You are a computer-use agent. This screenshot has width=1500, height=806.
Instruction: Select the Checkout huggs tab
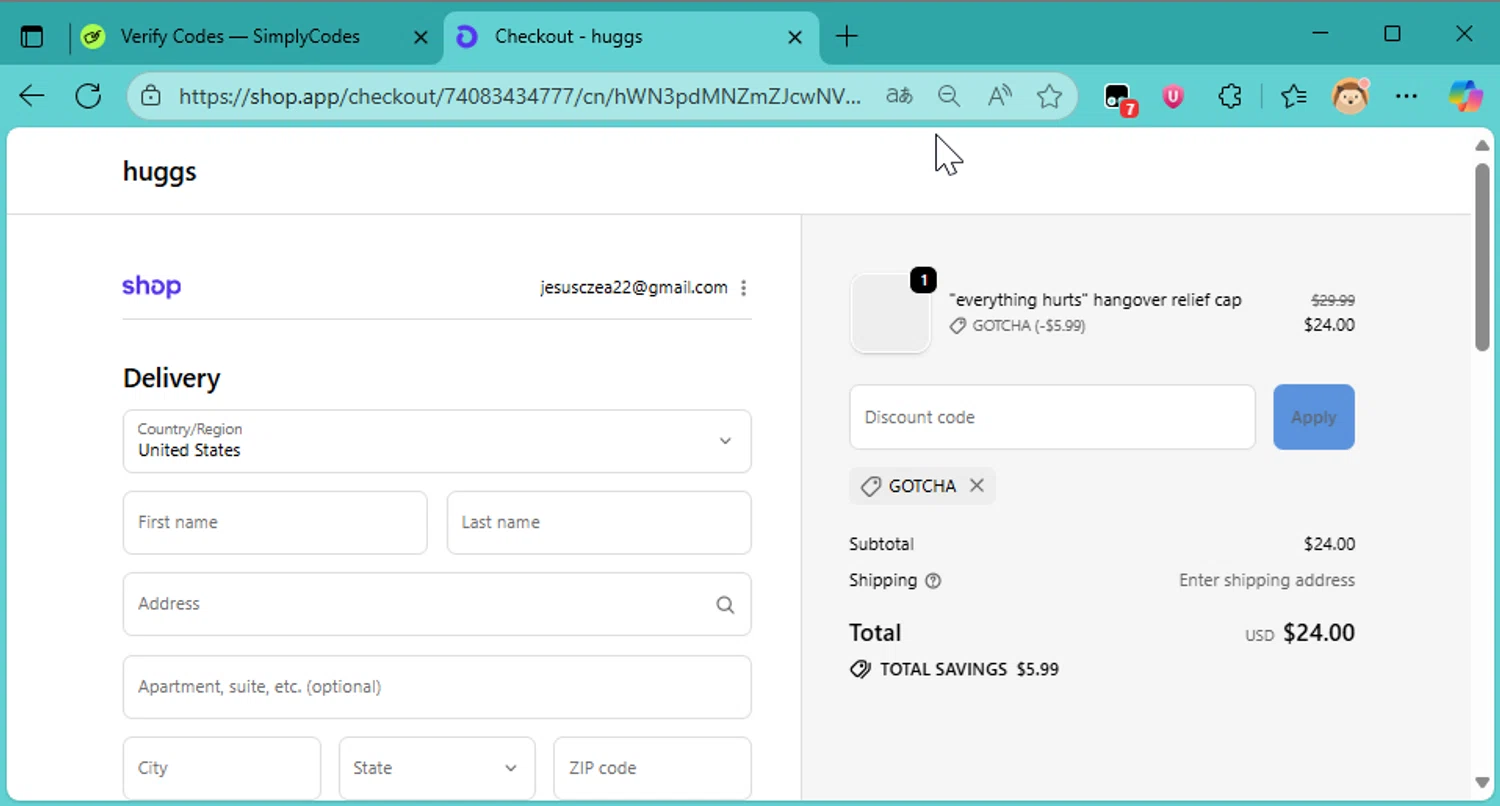point(630,37)
